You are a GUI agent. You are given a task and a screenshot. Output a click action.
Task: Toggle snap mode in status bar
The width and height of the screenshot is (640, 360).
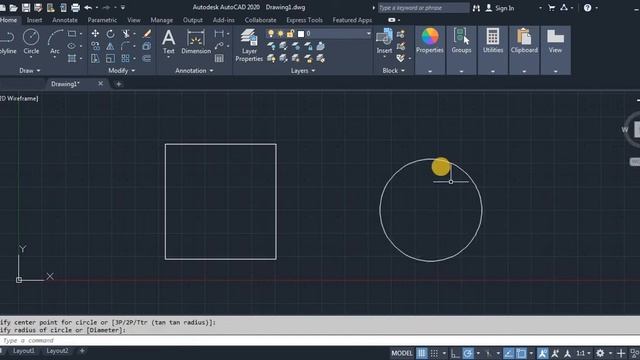point(434,353)
